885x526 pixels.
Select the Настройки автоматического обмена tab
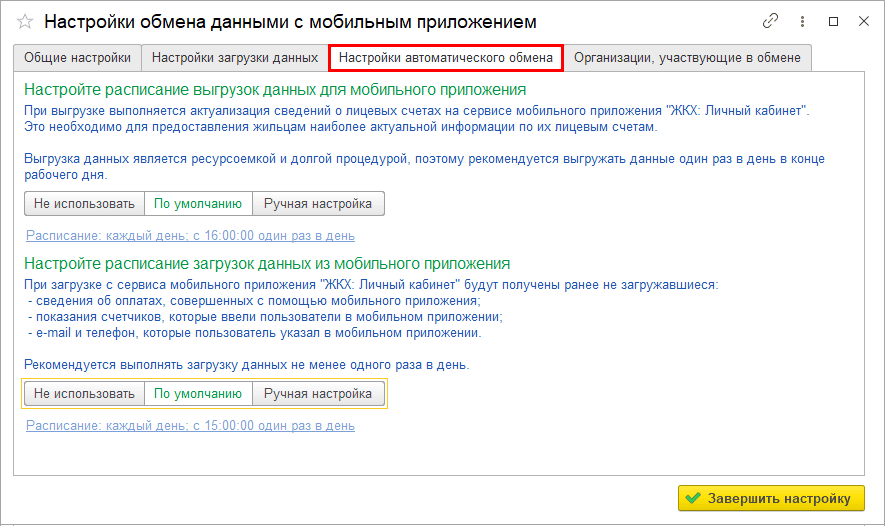pyautogui.click(x=446, y=58)
